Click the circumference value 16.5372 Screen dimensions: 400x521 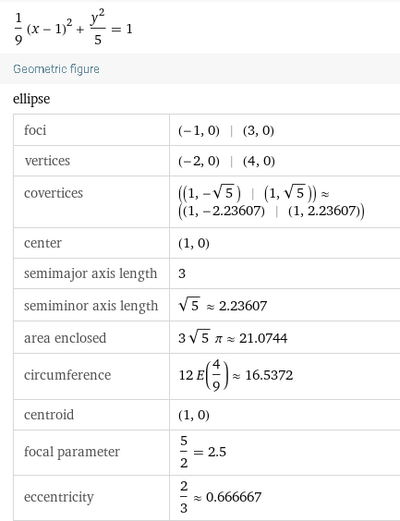269,375
